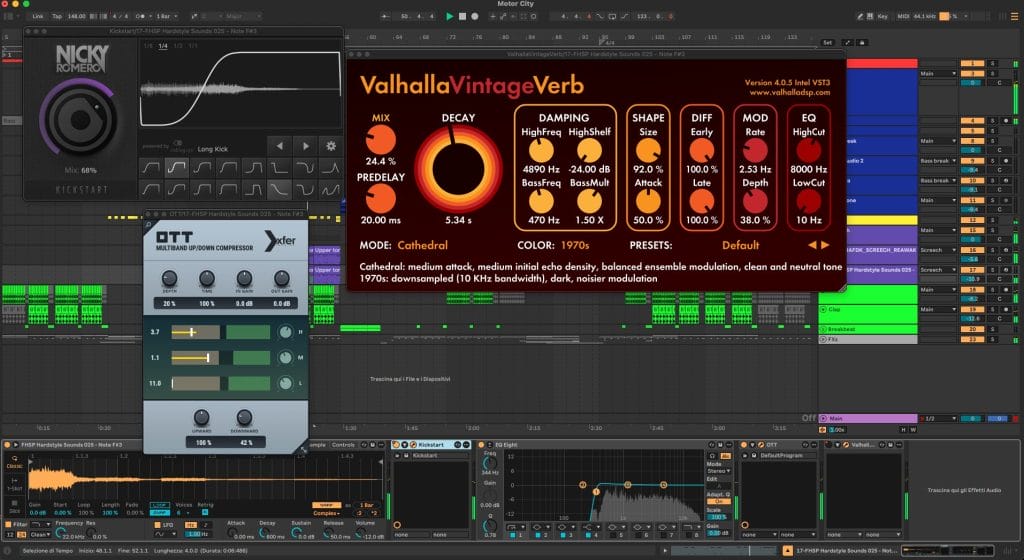
Task: Open the hamburger menu at the top right
Action: click(1014, 16)
